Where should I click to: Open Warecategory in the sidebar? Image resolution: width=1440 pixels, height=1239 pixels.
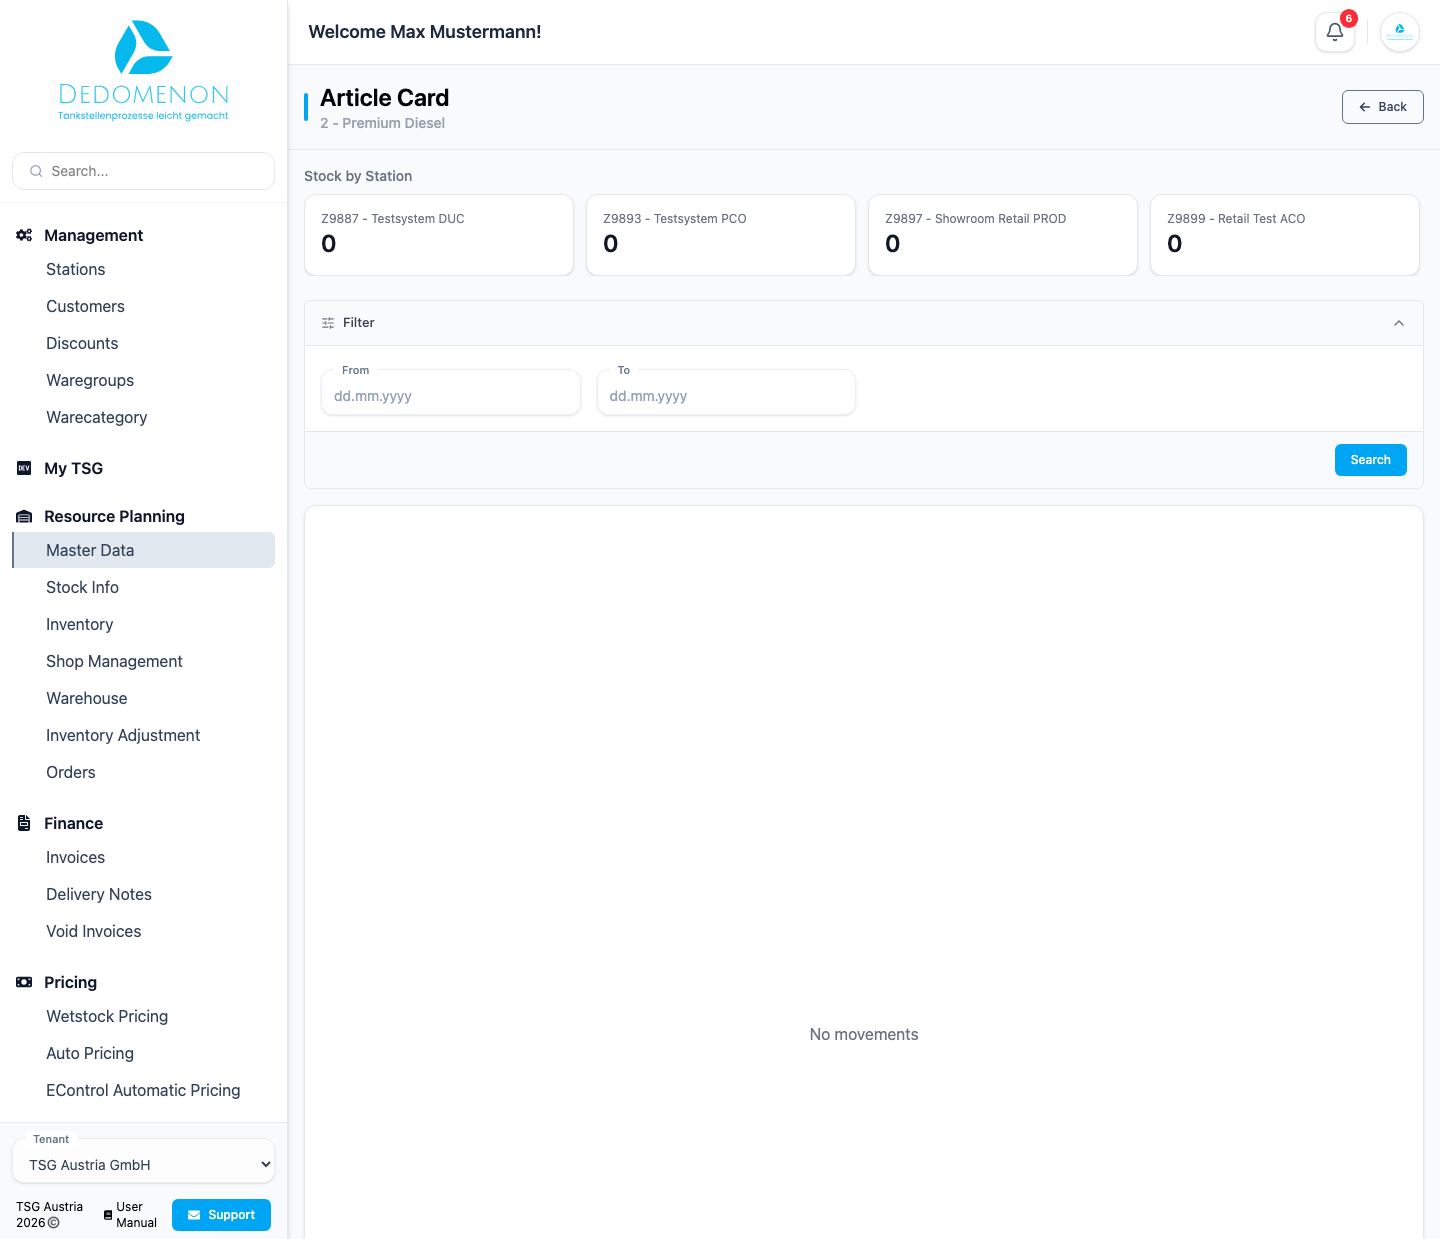pos(143,417)
